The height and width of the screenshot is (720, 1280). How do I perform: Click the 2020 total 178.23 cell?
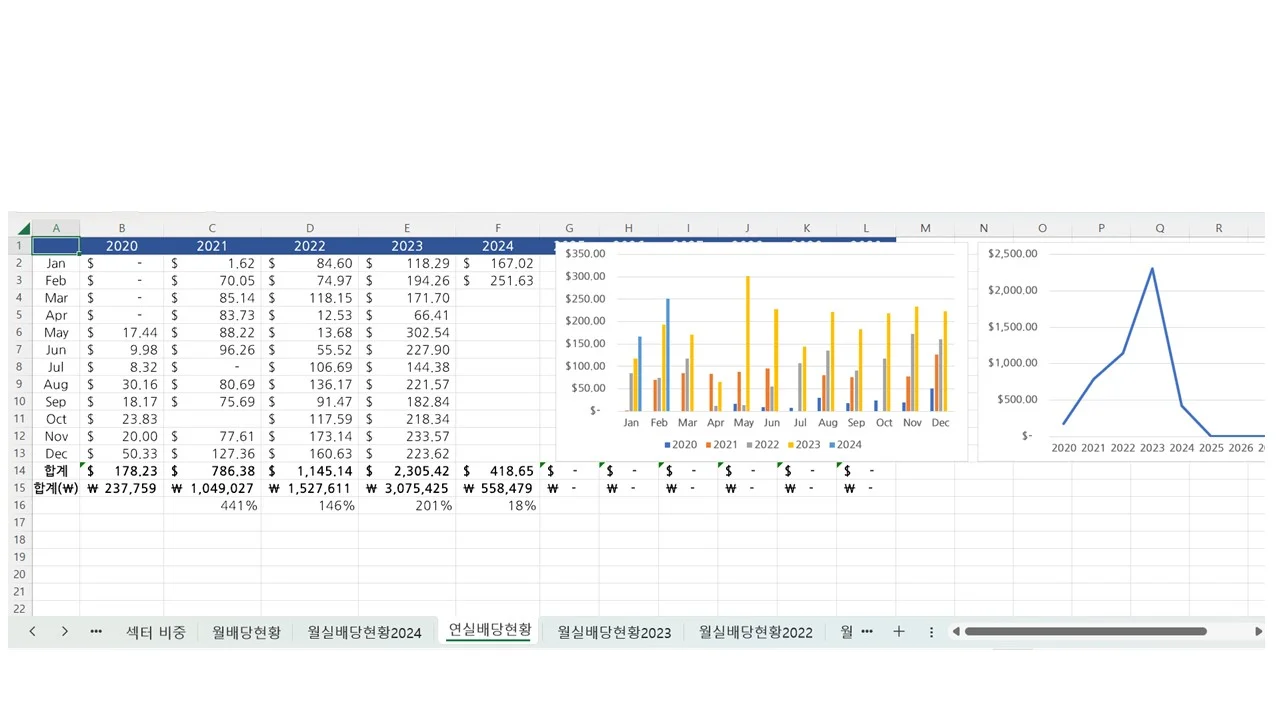[x=122, y=471]
